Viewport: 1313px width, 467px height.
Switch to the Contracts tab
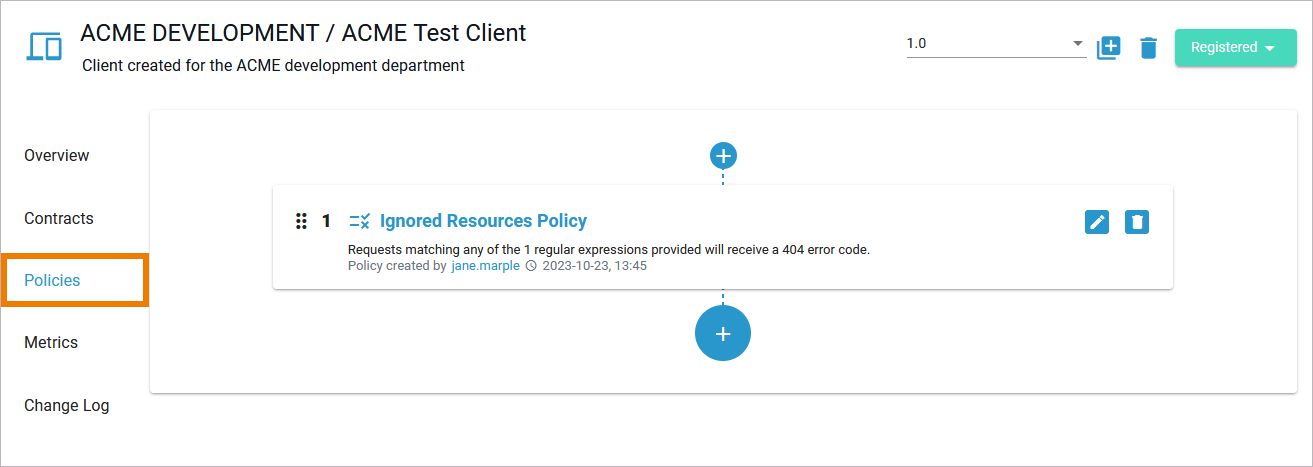click(x=59, y=218)
